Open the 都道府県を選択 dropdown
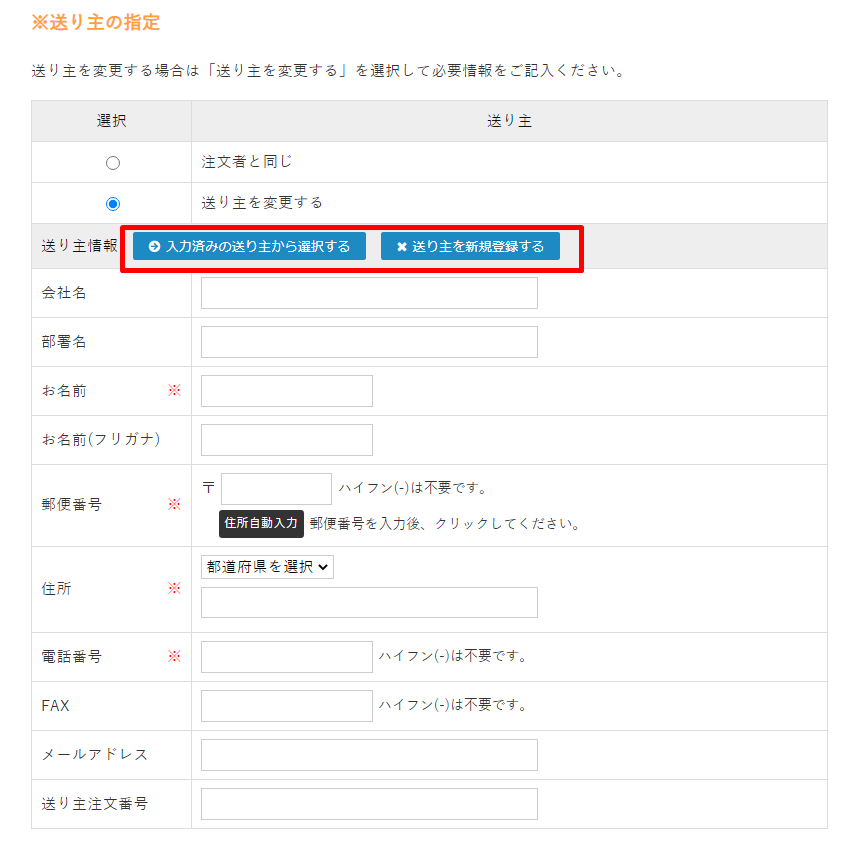 click(x=267, y=566)
